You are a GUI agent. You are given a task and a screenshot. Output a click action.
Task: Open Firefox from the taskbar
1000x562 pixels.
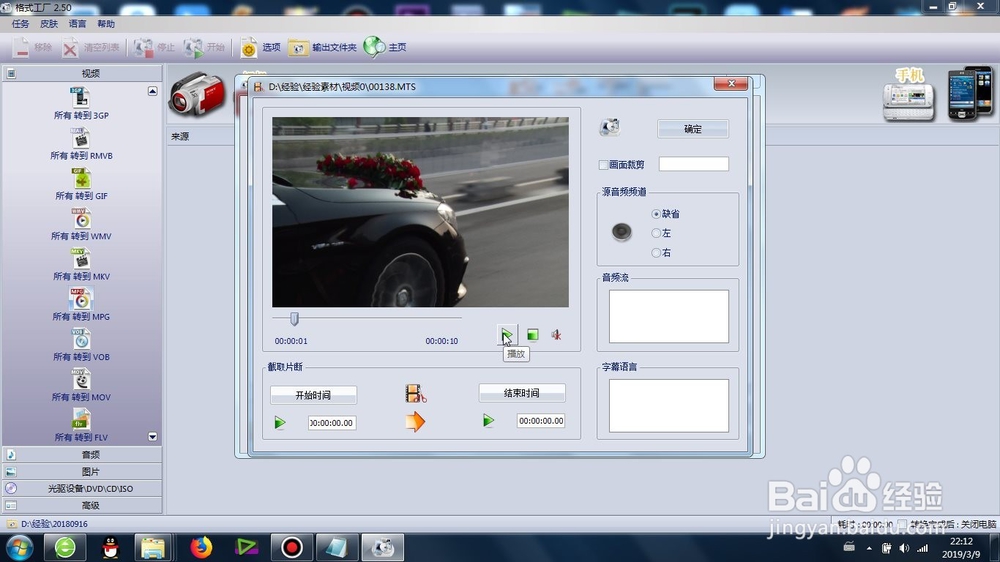[x=201, y=547]
